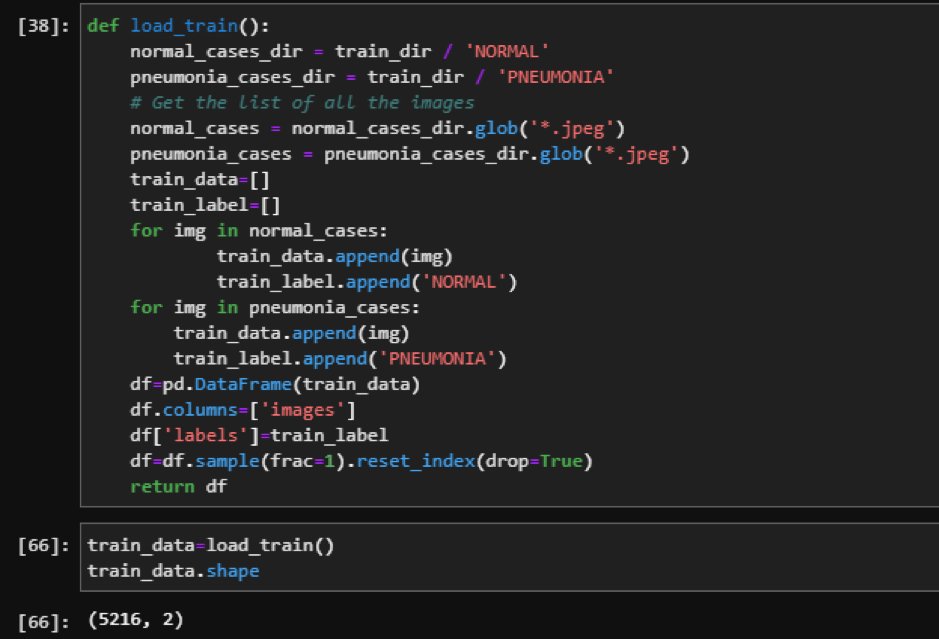
Task: Click the df=pd.DataFrame(train_data) line
Action: (275, 384)
